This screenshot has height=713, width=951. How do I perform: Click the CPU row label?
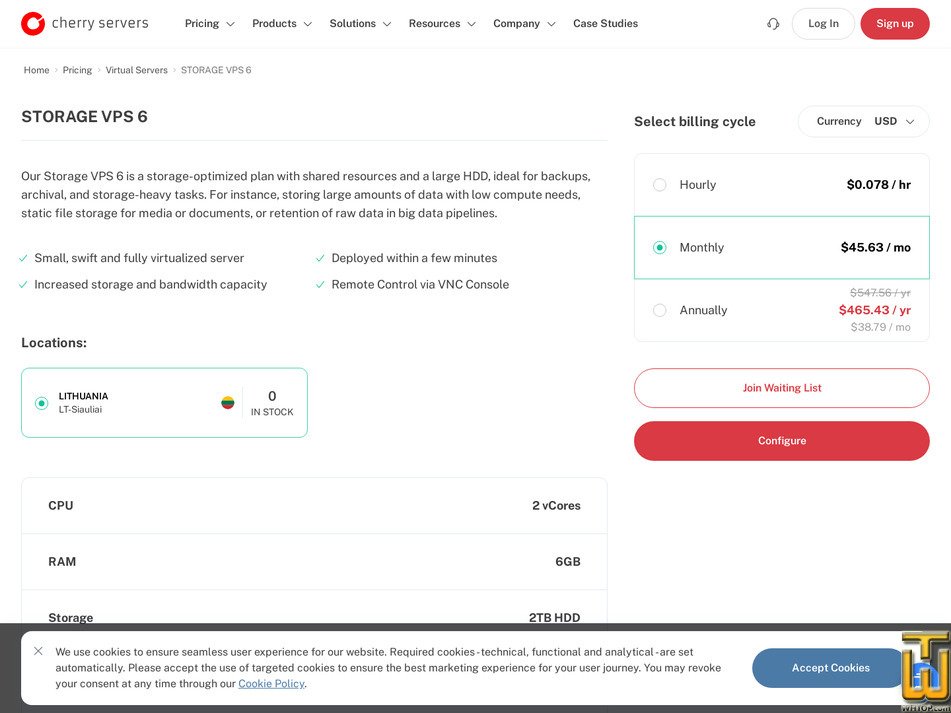pos(61,506)
